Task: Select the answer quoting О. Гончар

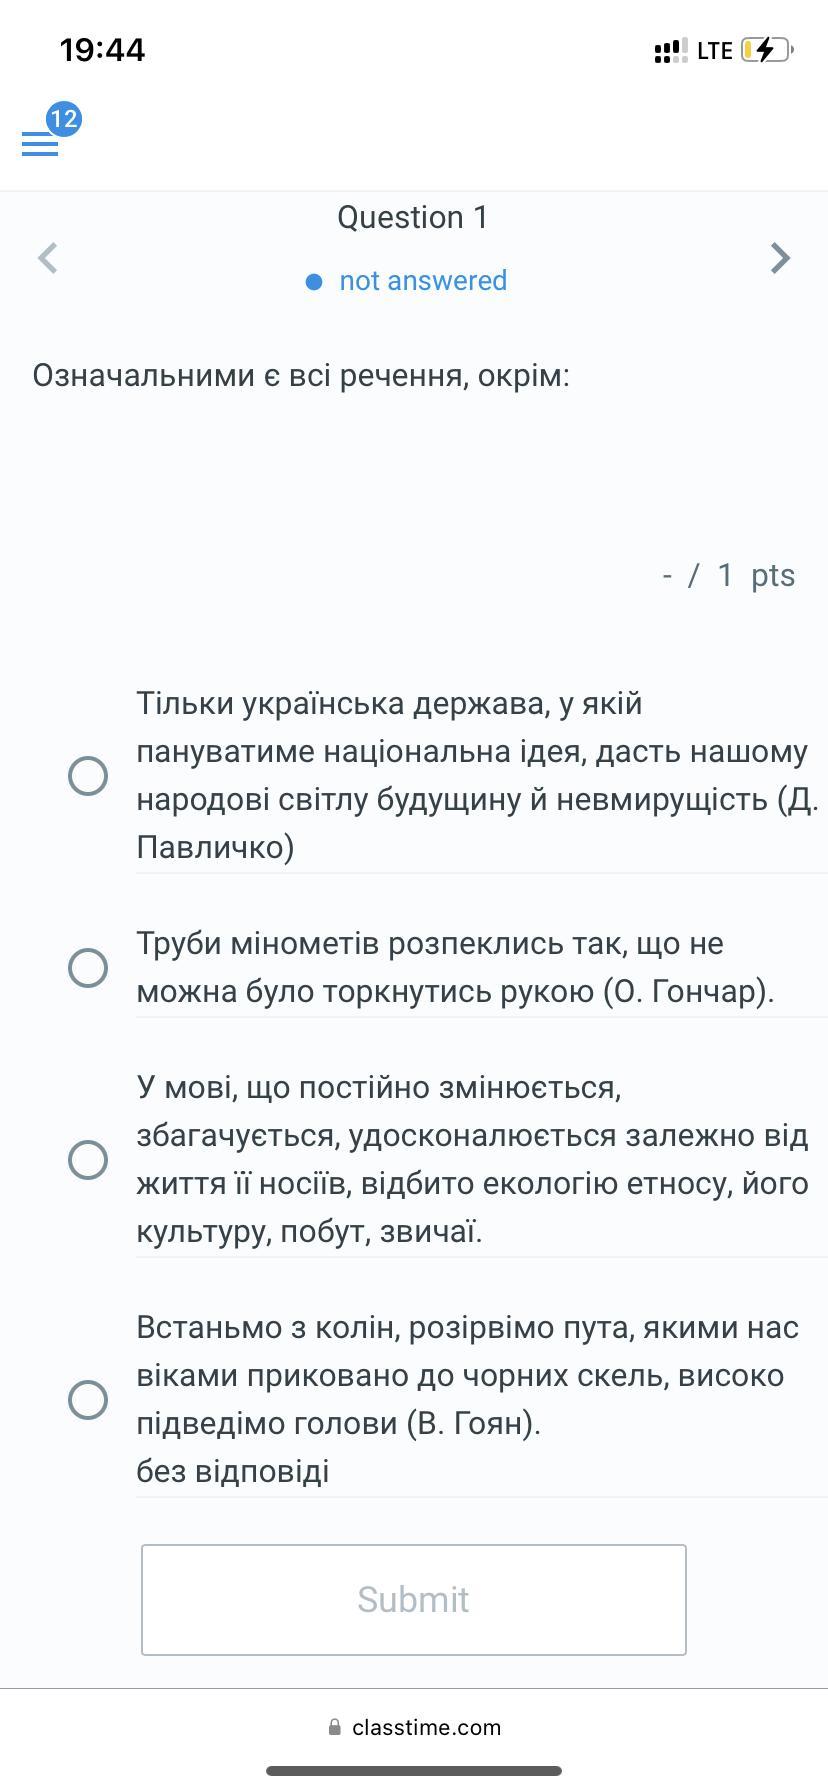Action: (x=88, y=967)
